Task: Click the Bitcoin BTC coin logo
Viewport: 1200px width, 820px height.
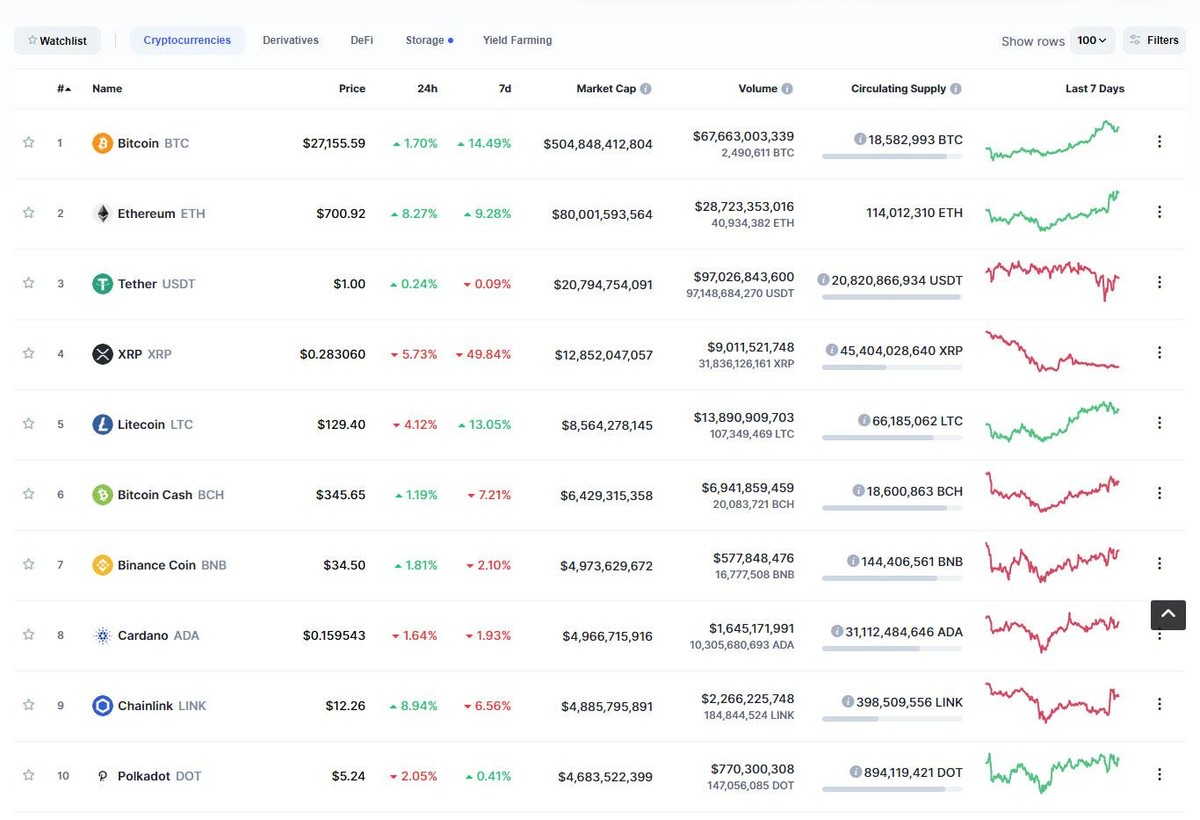Action: pos(101,143)
